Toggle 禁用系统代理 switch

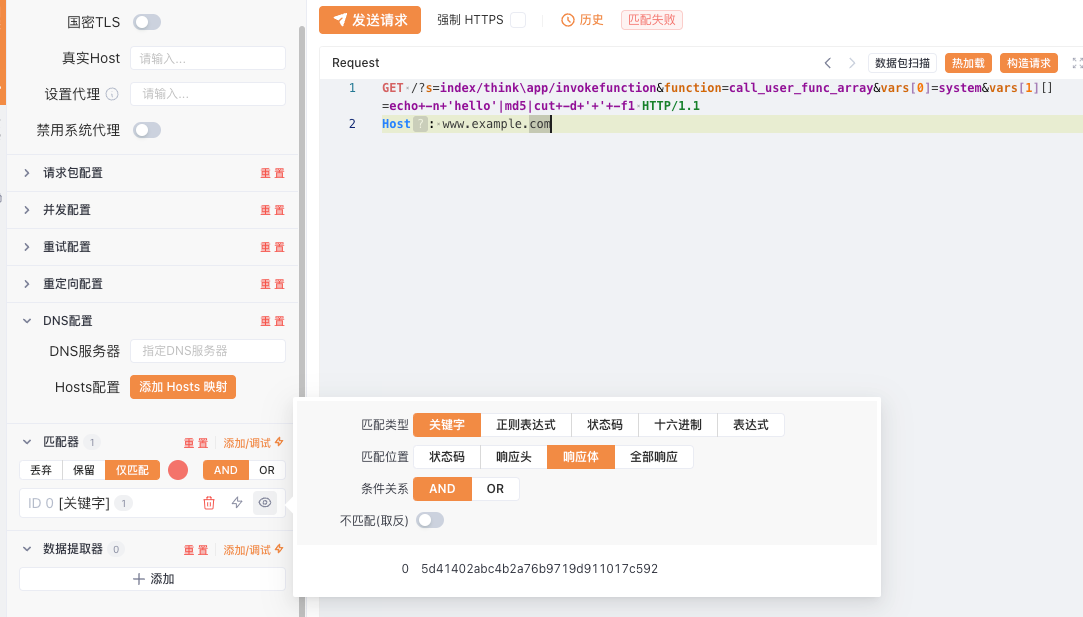click(x=147, y=130)
